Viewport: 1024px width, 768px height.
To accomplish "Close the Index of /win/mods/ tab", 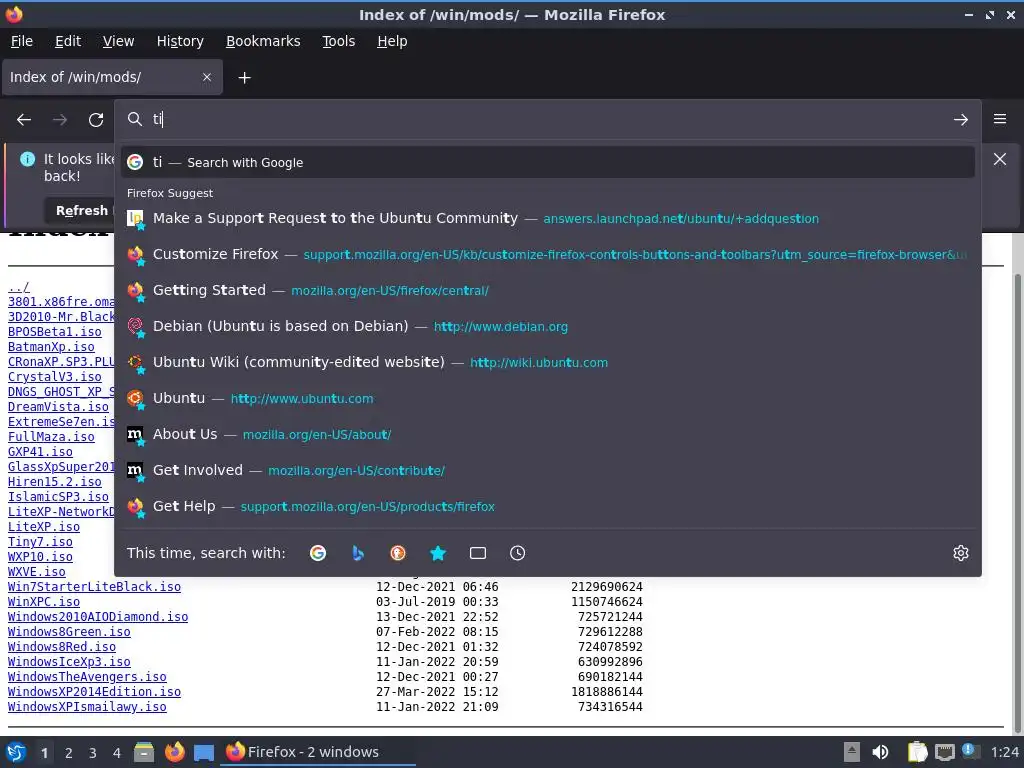I will pos(207,77).
